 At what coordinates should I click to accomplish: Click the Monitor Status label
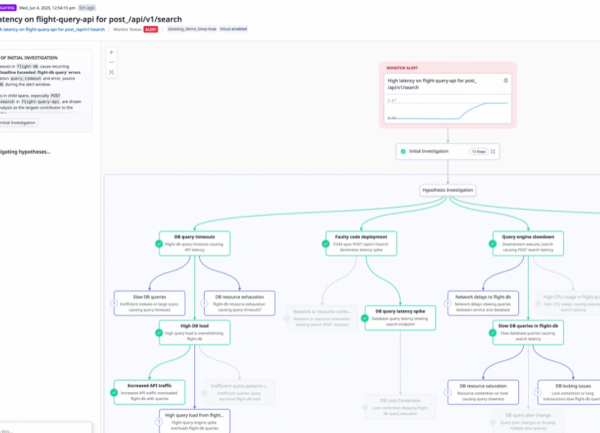tap(127, 29)
